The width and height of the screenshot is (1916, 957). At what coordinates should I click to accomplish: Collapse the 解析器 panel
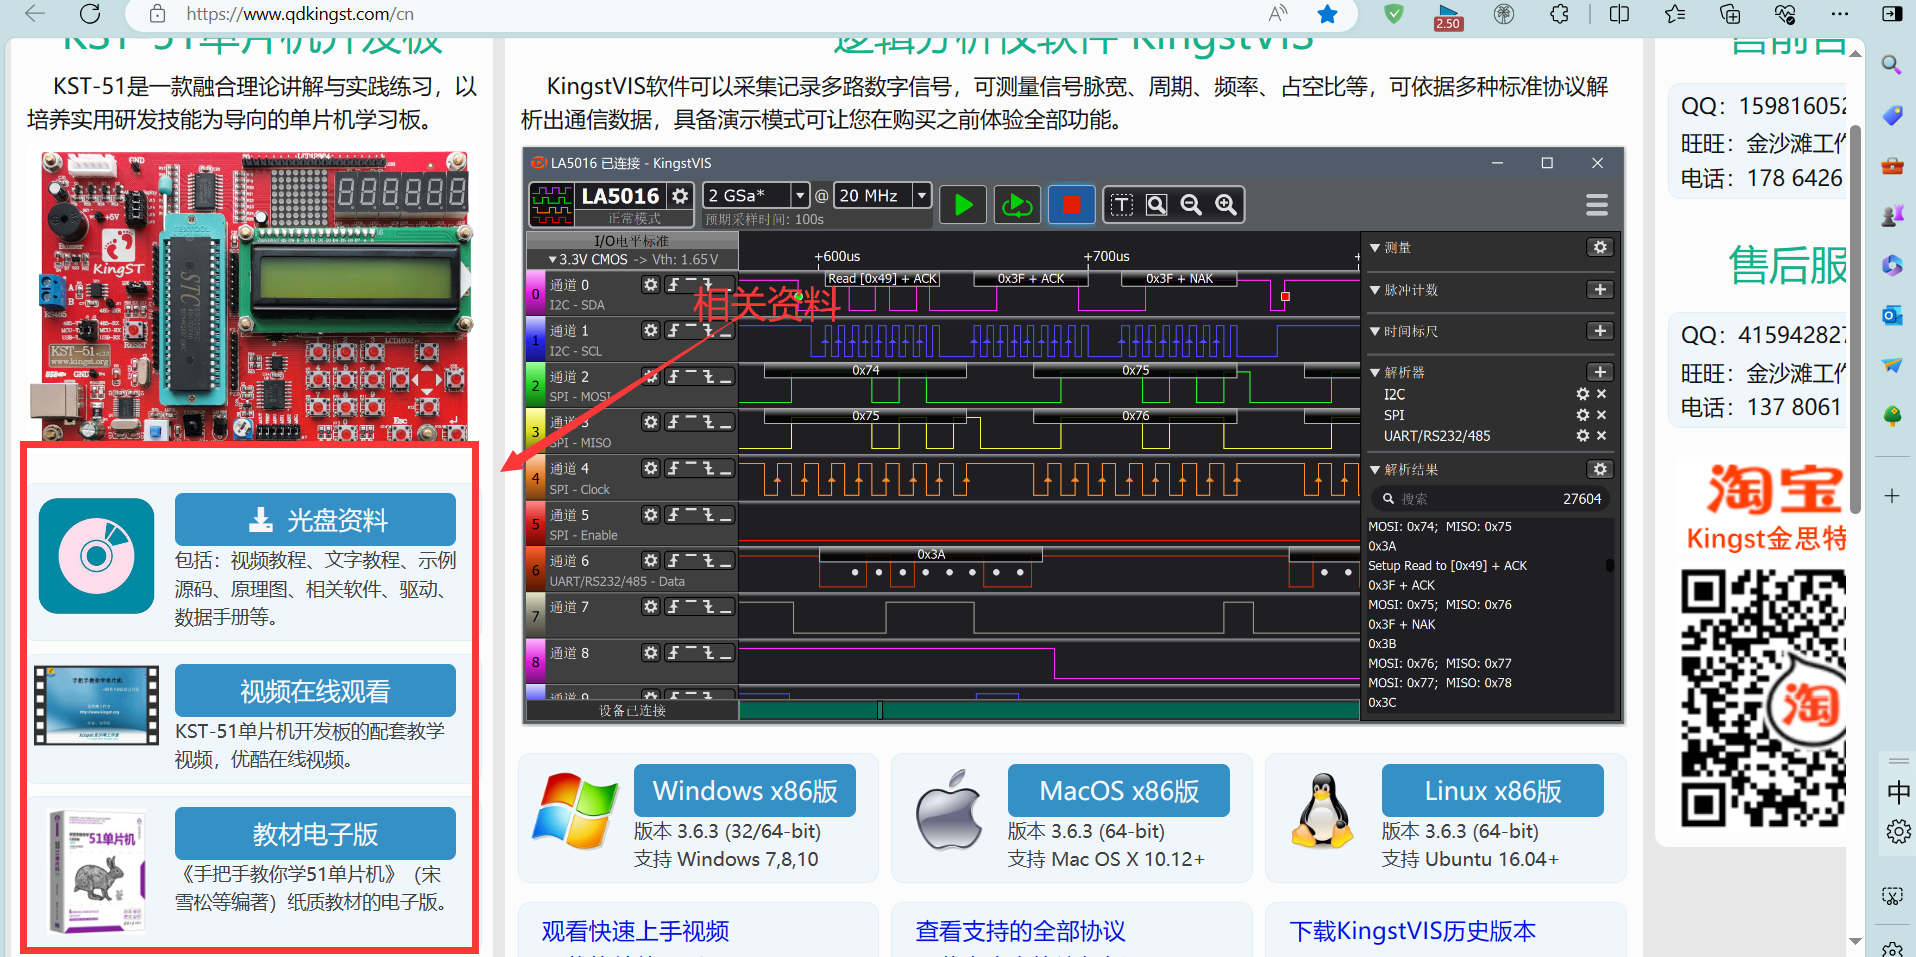tap(1375, 372)
